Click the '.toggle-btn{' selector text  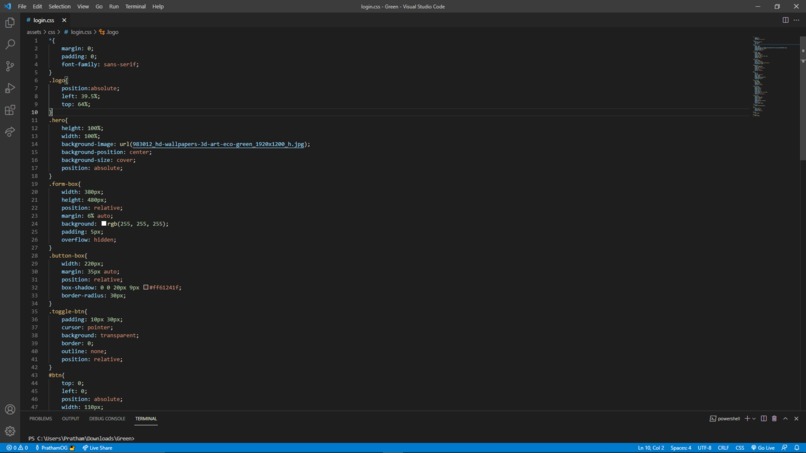68,311
